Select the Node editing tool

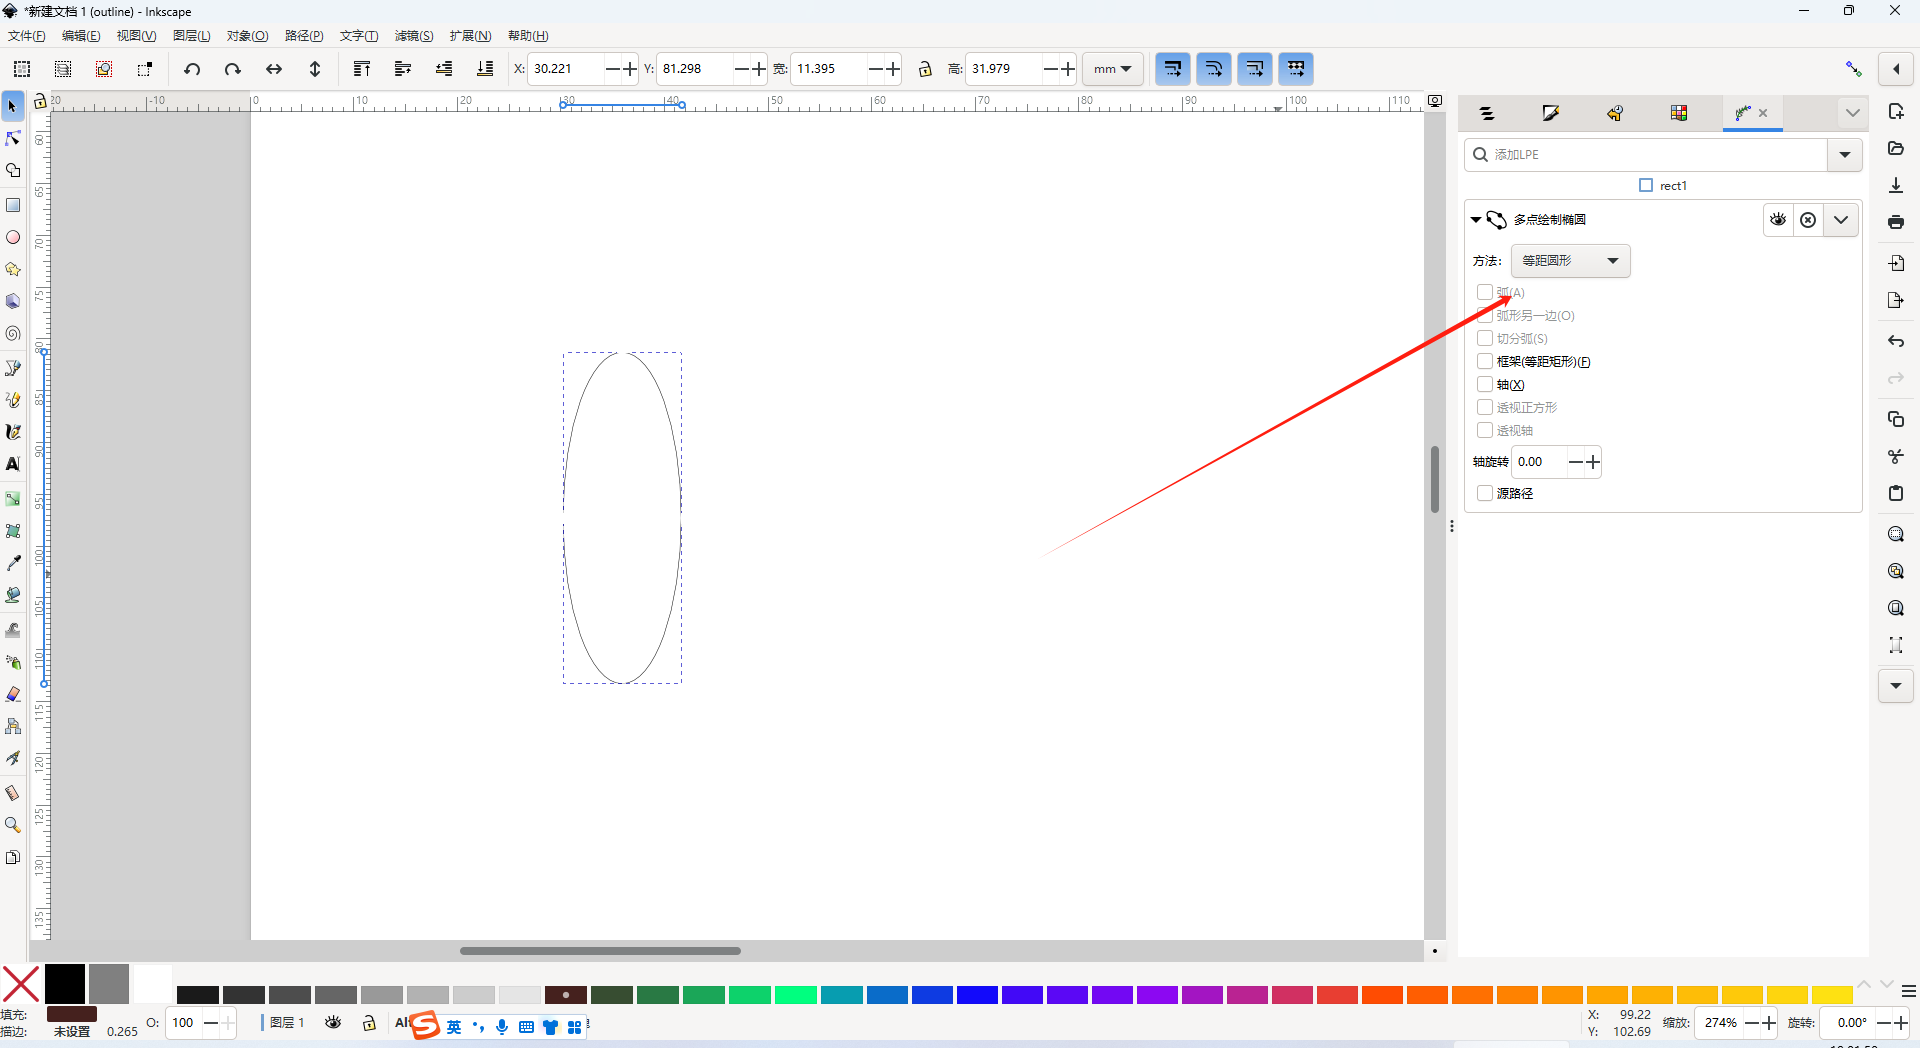pos(13,138)
